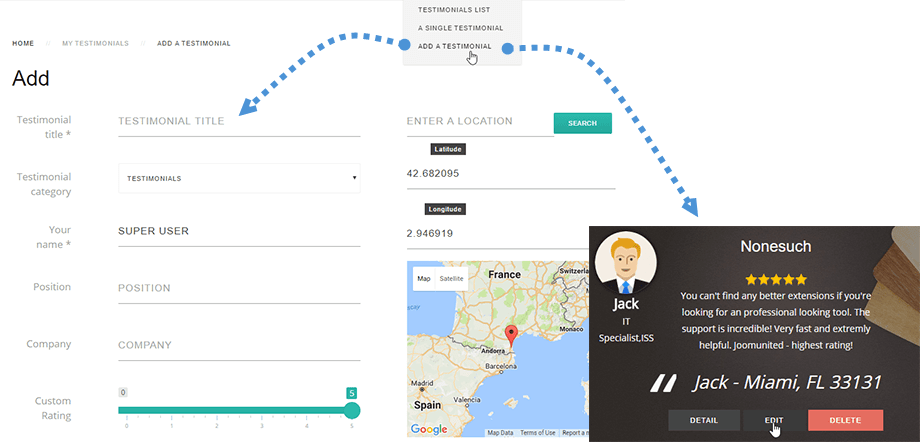Click the Google logo on map
Viewport: 920px width, 443px height.
(428, 429)
